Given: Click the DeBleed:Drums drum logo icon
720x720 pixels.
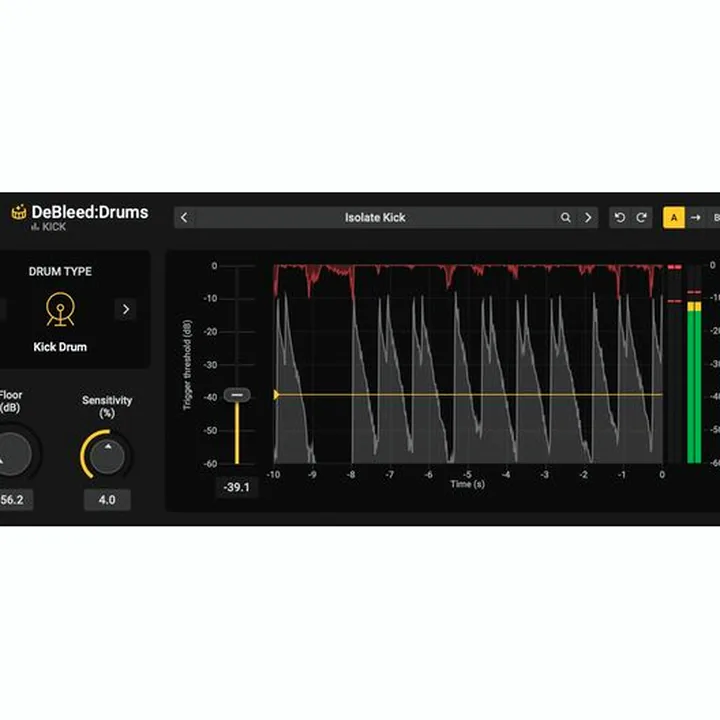Looking at the screenshot, I should (19, 212).
